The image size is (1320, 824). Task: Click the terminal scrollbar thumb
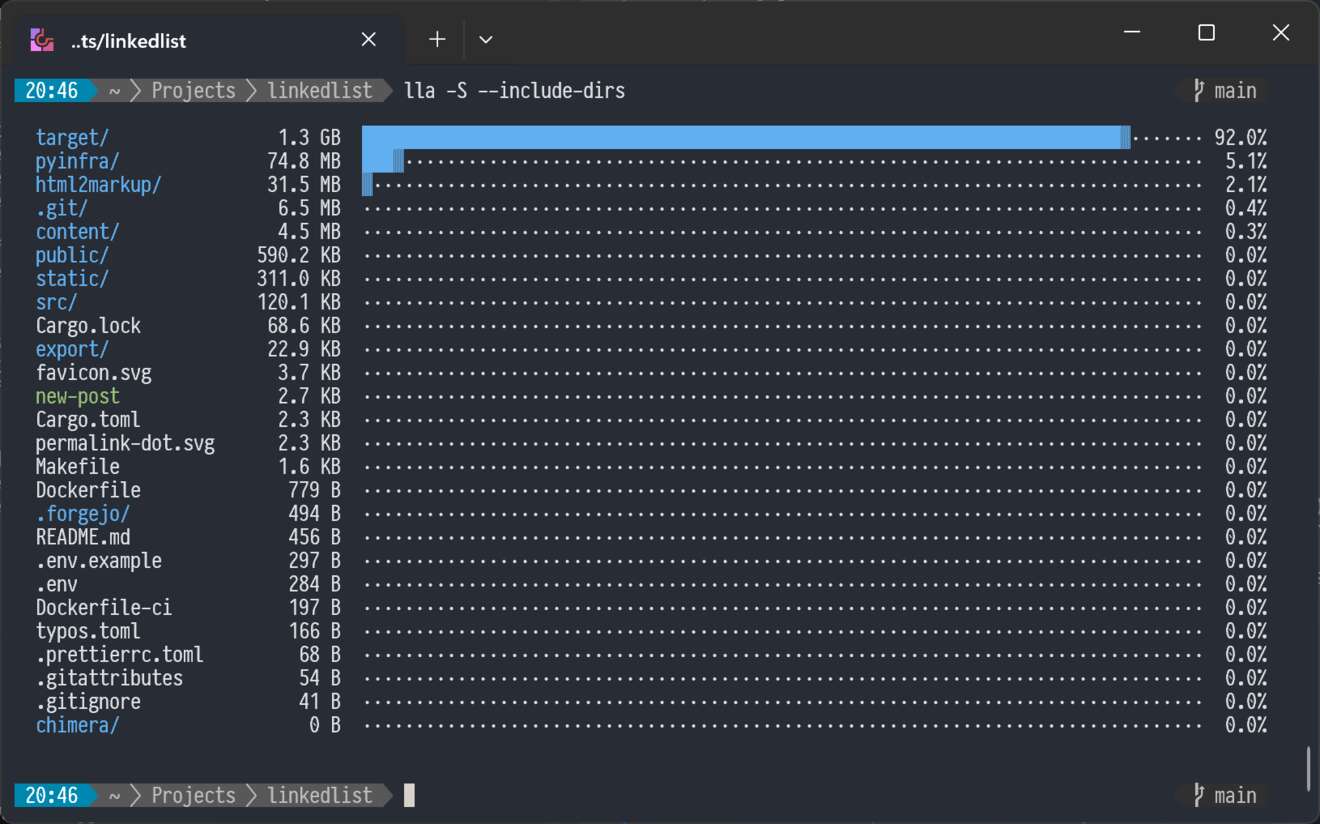click(1309, 767)
